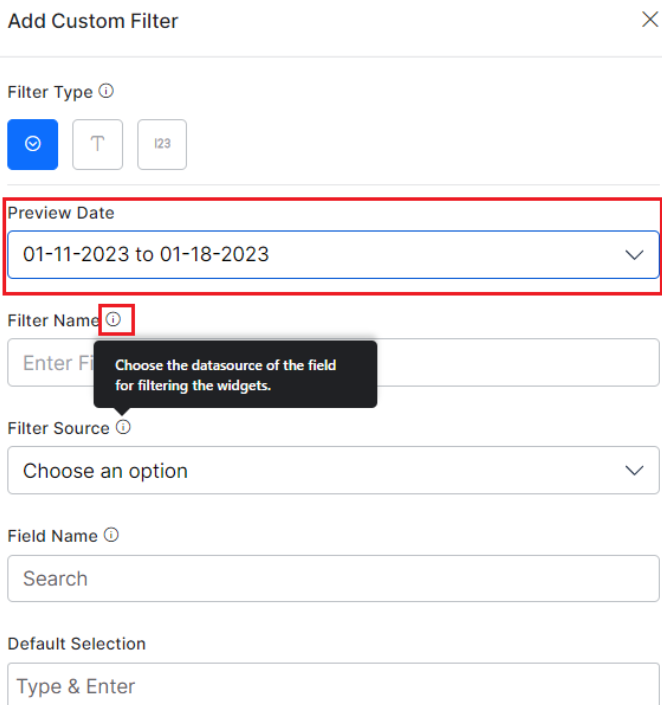Click the Add Custom Filter title

click(93, 21)
